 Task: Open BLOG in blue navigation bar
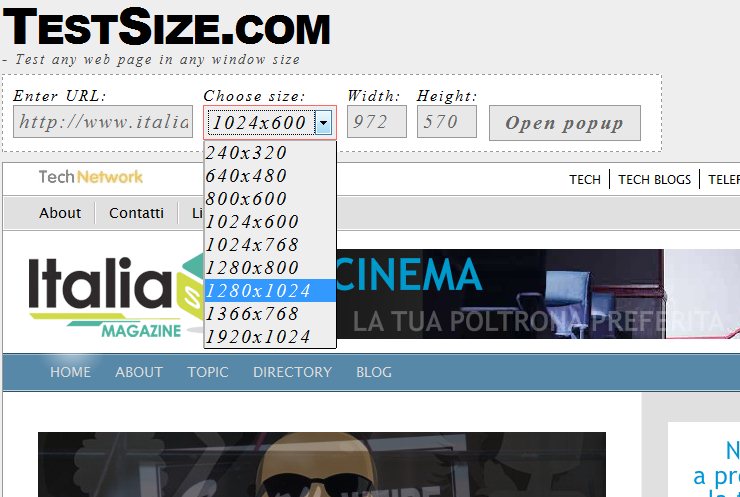pos(374,372)
